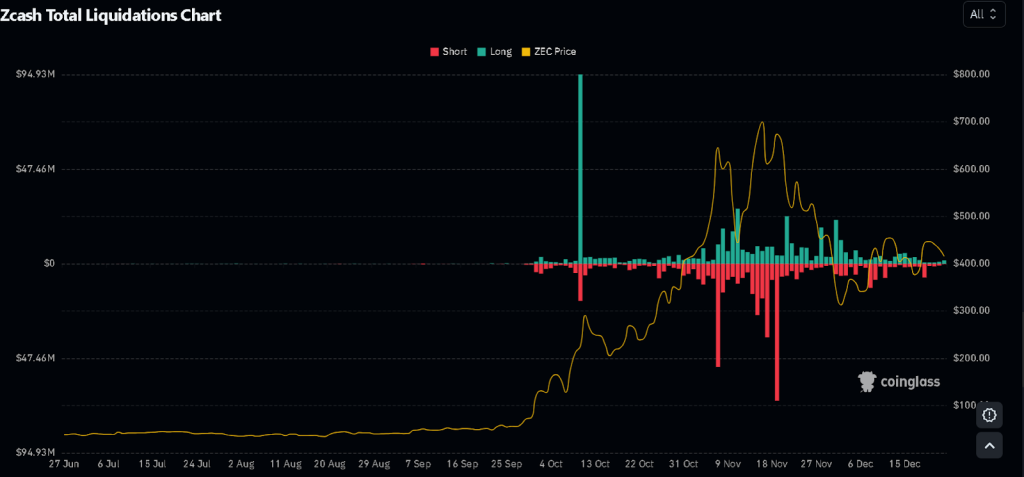This screenshot has width=1024, height=477.
Task: Click the 13 Oct date label
Action: (594, 465)
